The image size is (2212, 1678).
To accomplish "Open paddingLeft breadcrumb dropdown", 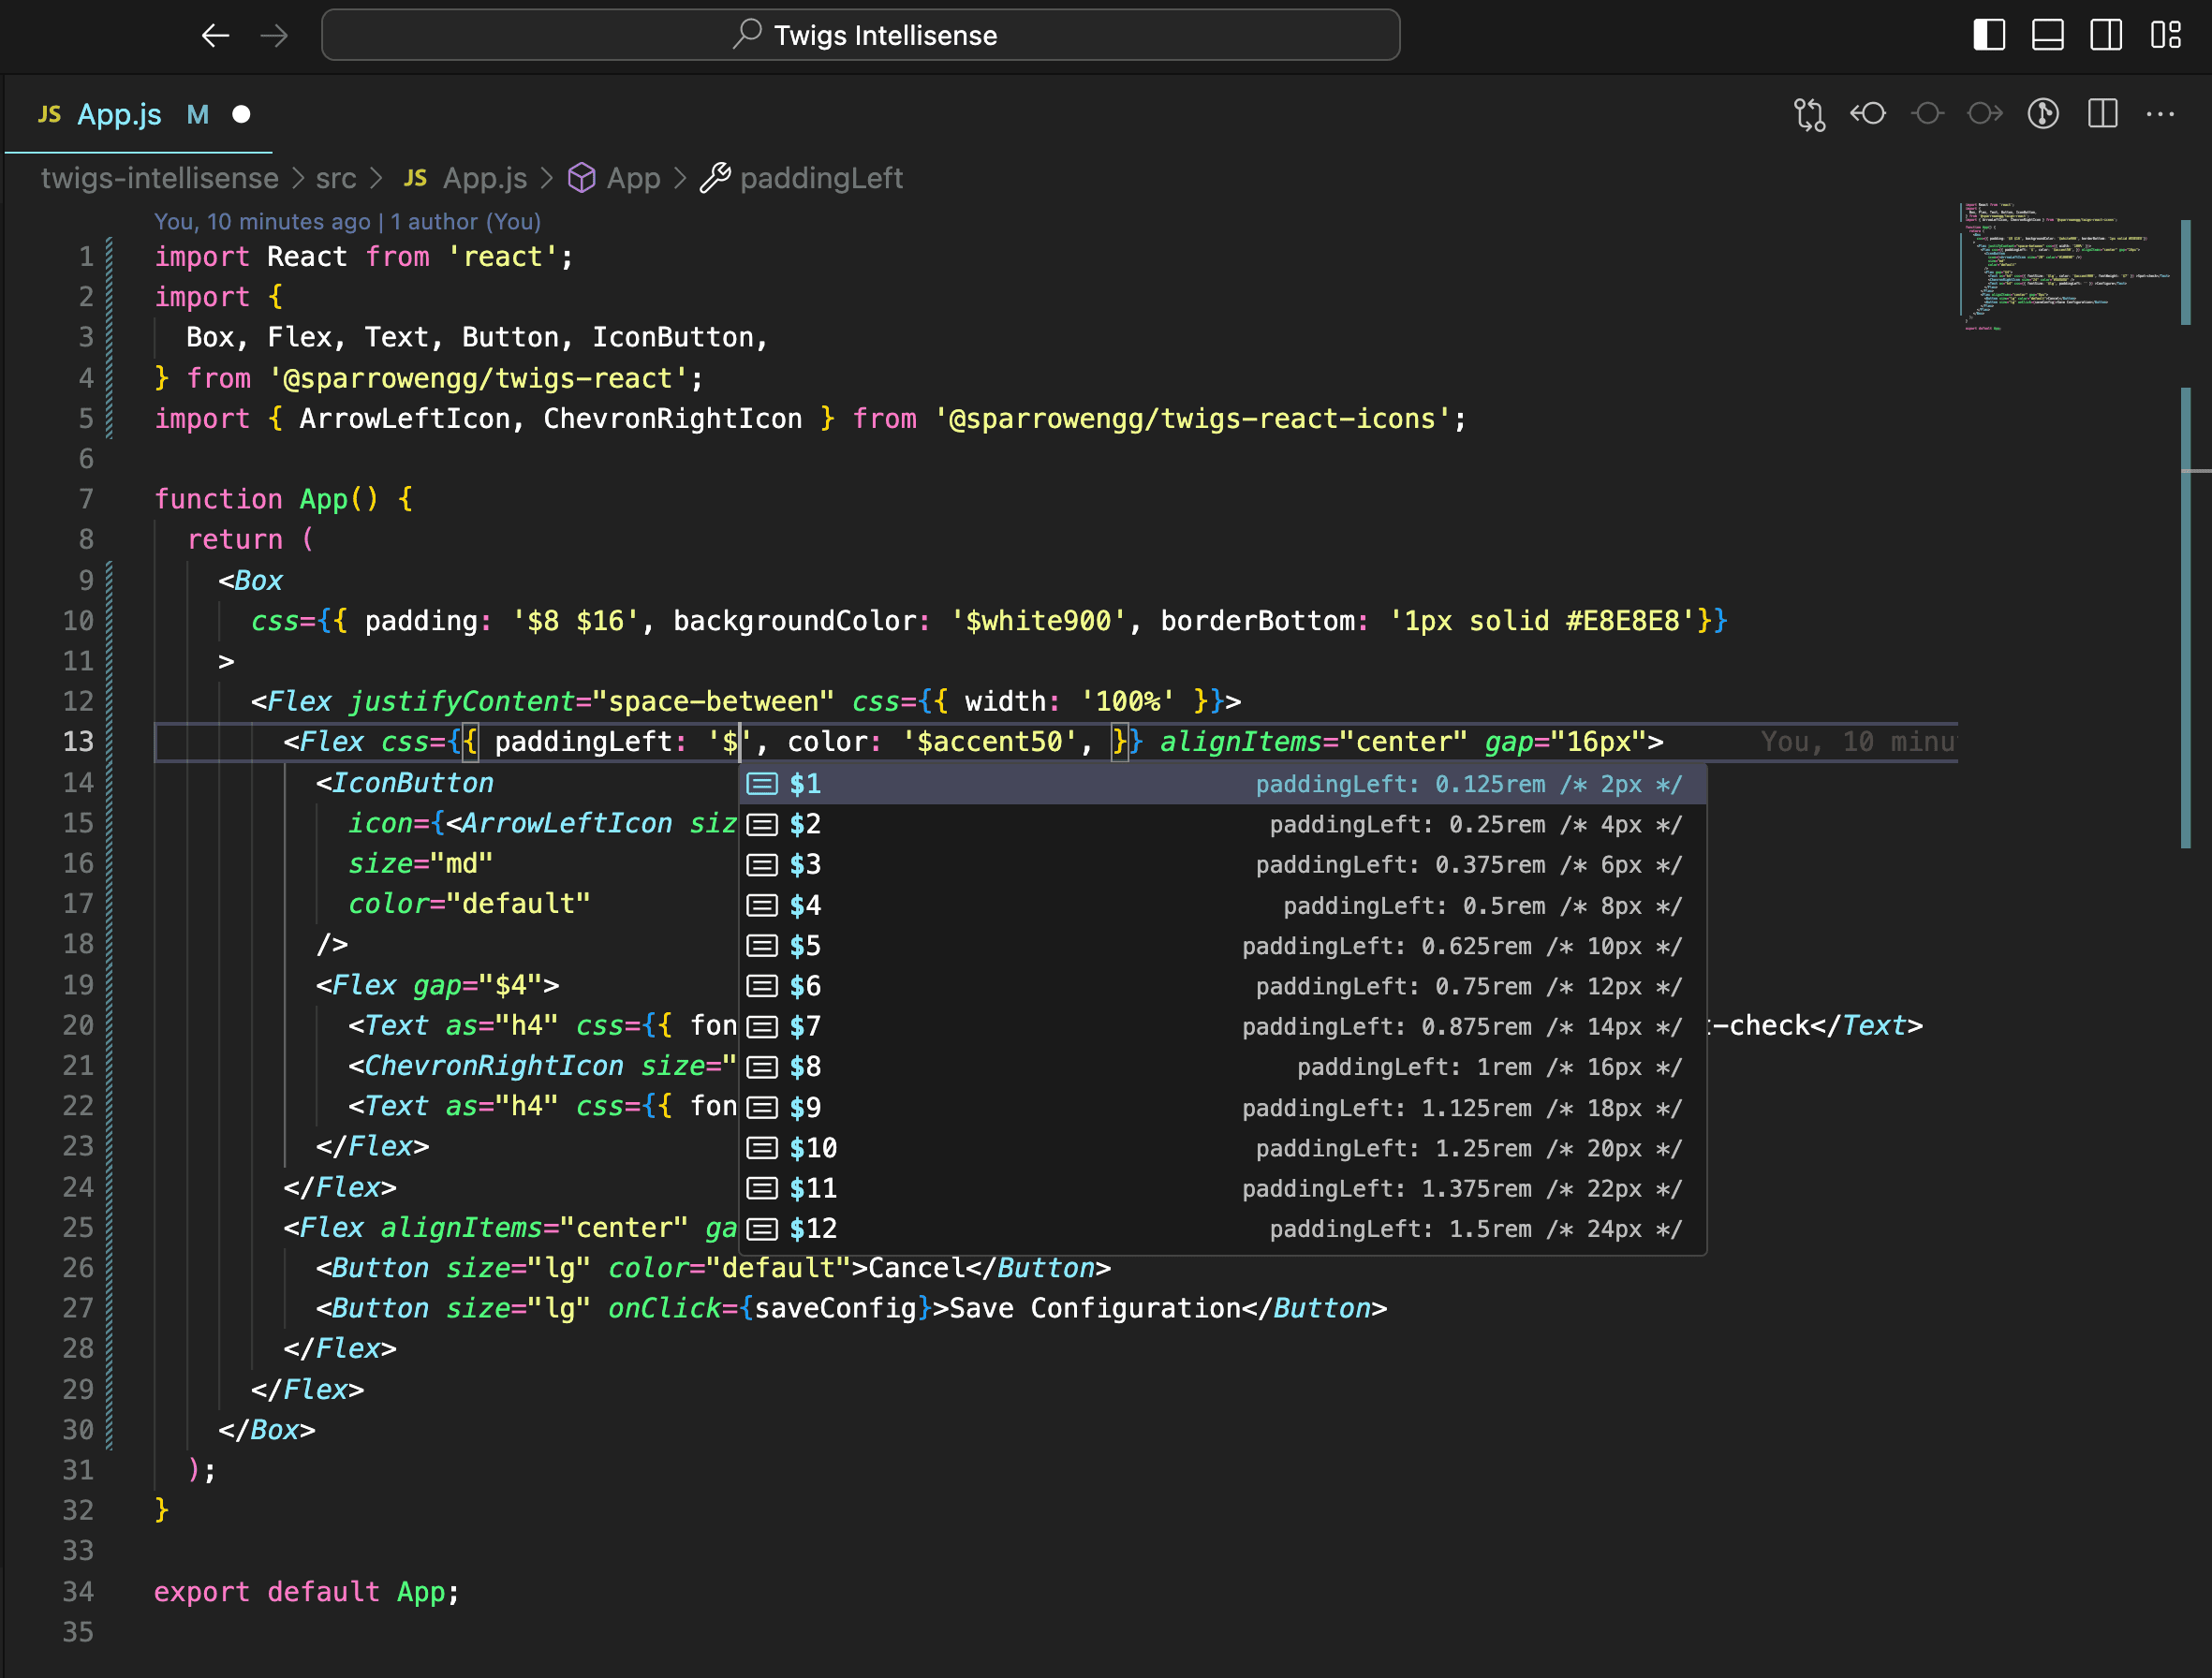I will pyautogui.click(x=820, y=178).
